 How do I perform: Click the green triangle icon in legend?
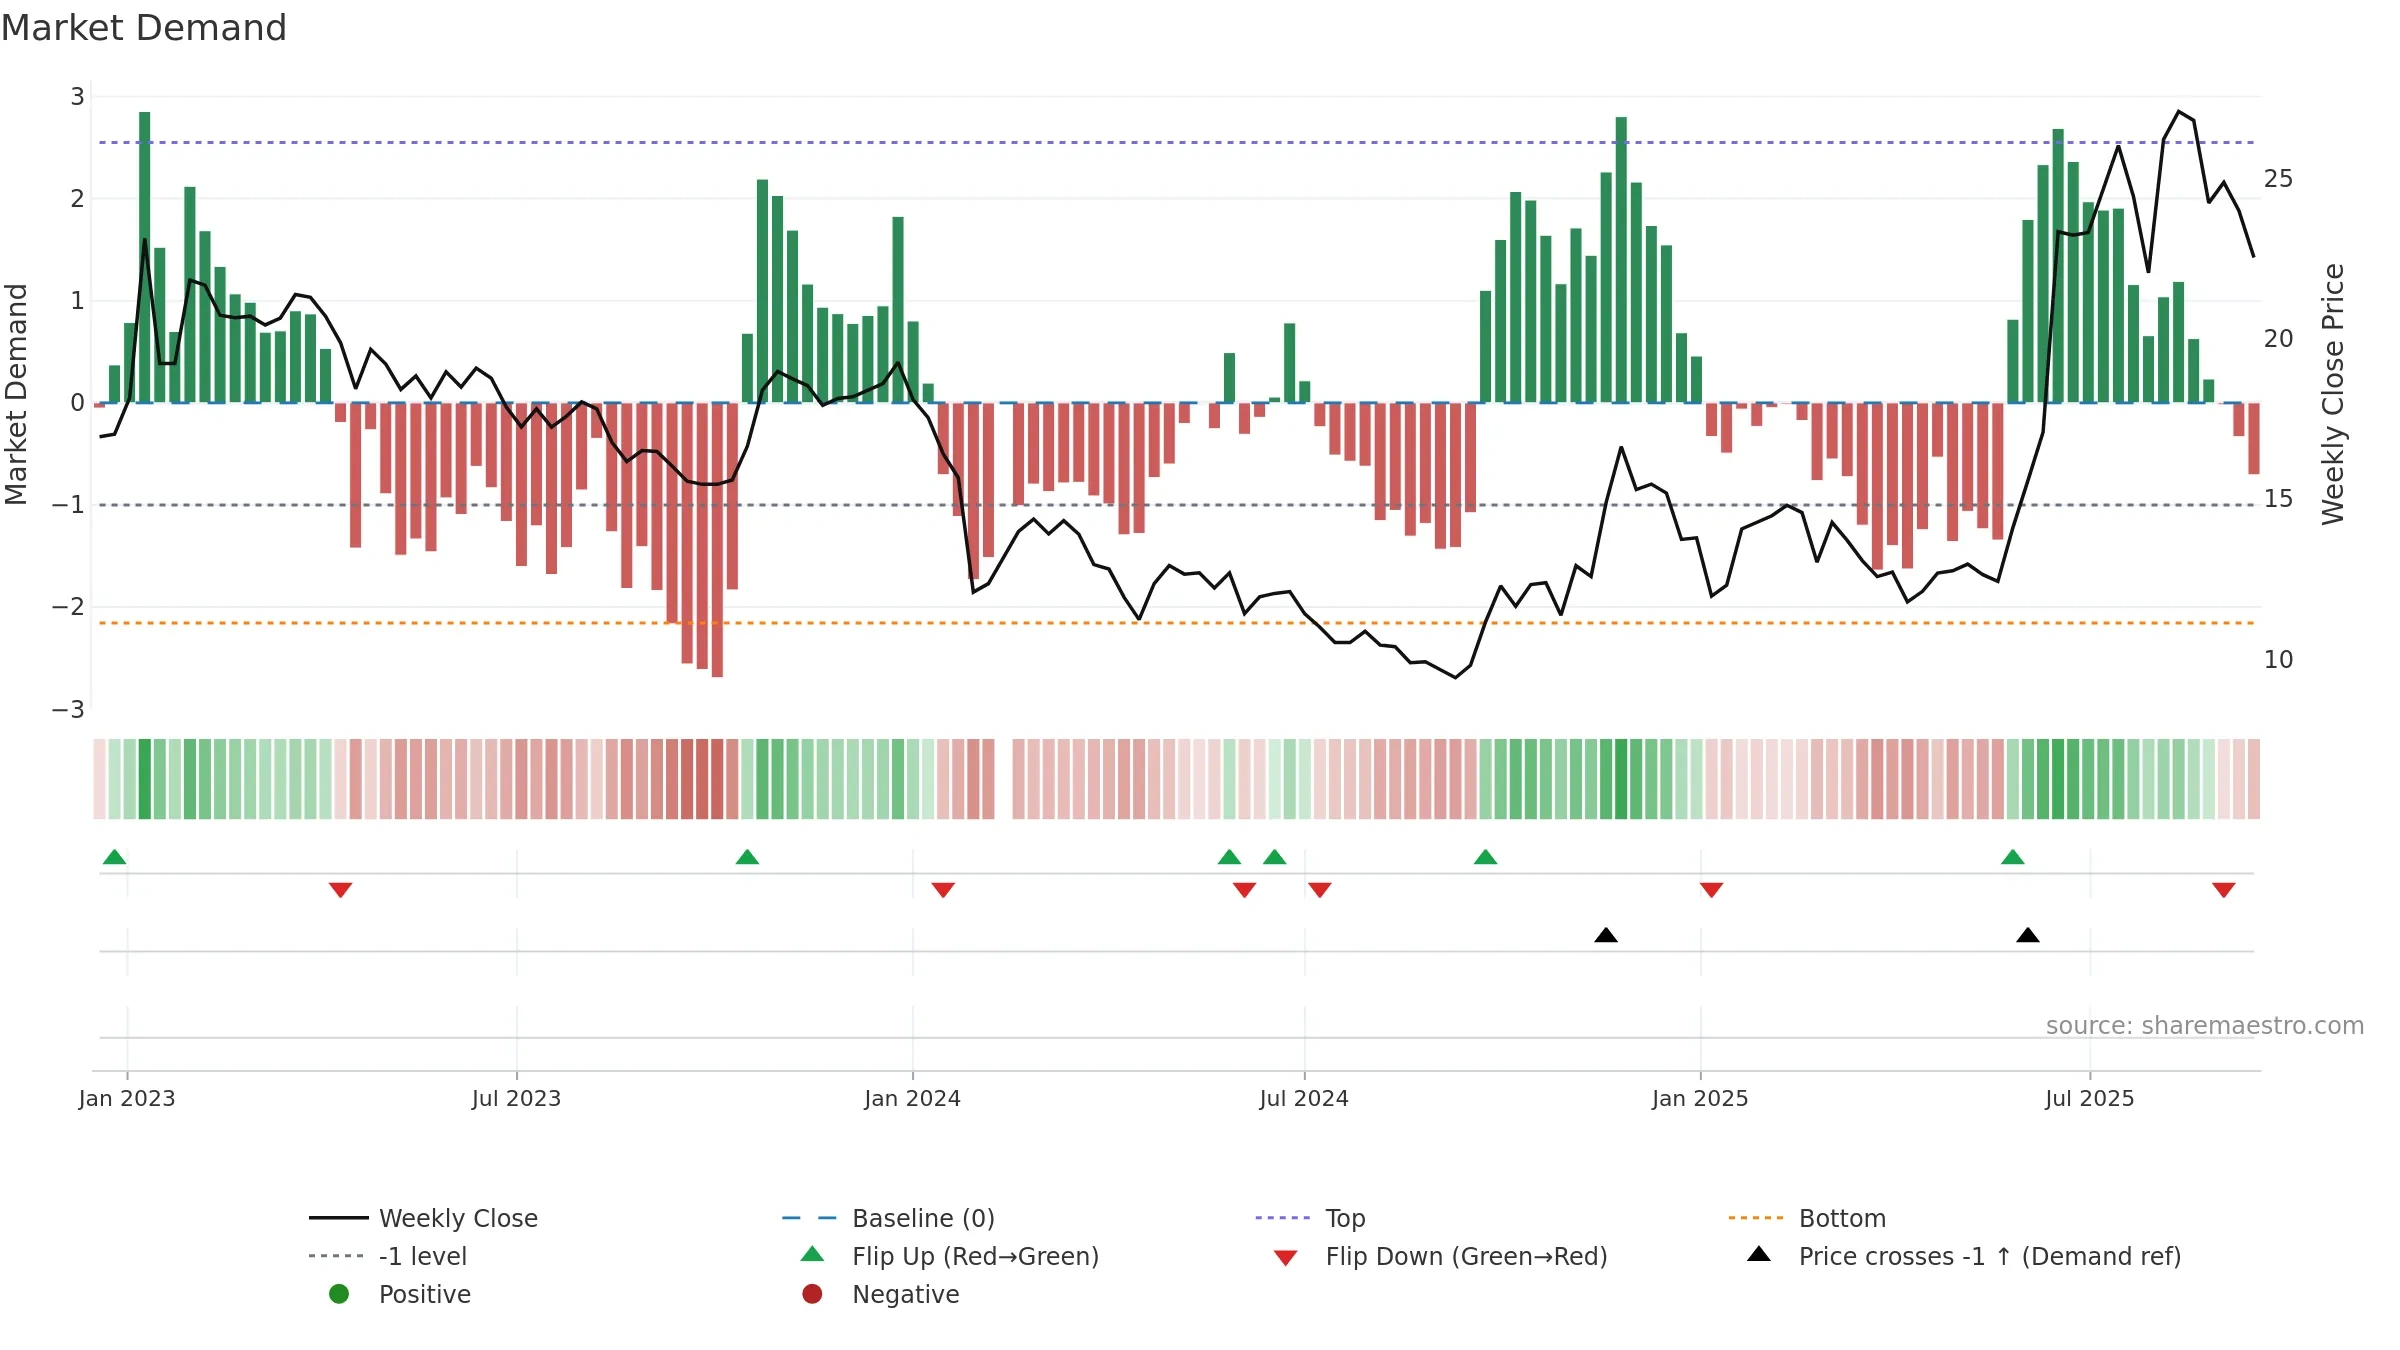point(813,1254)
